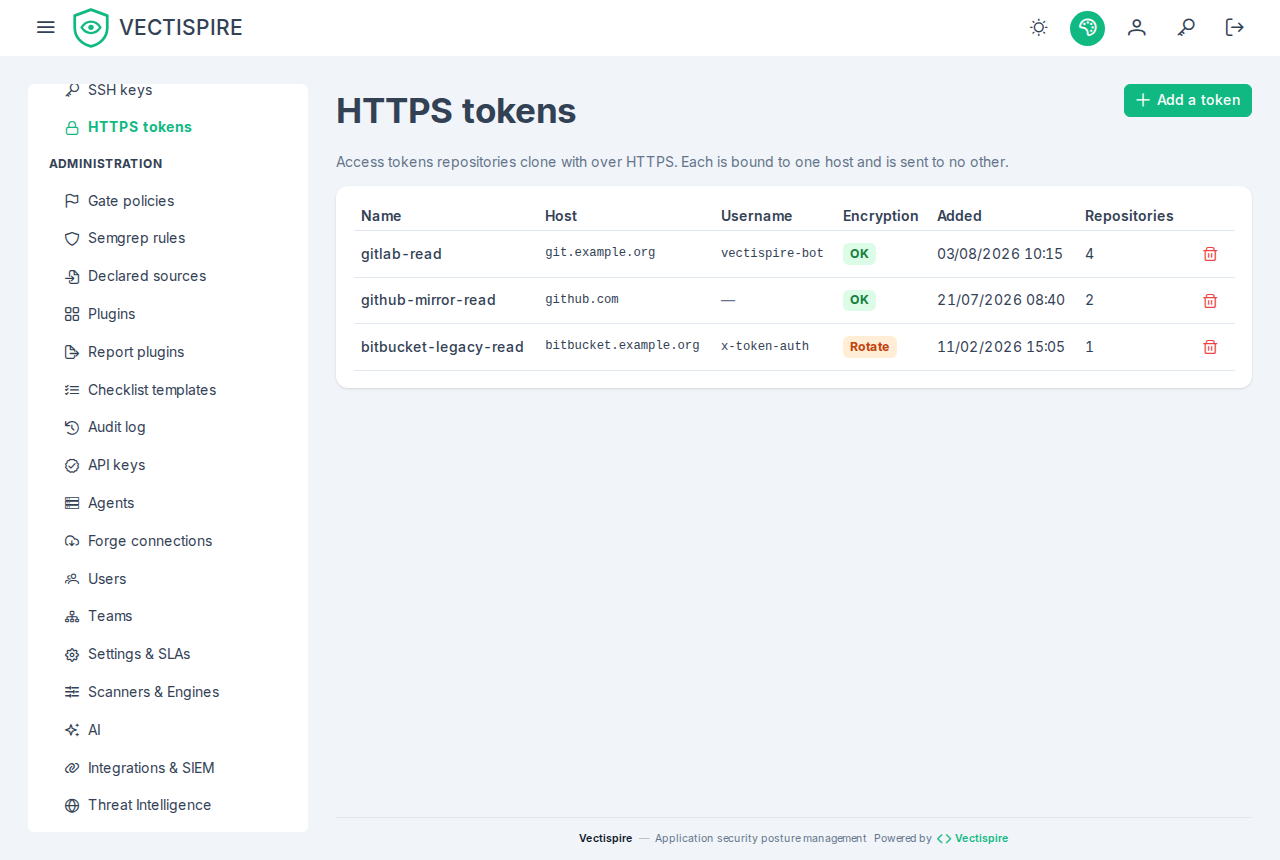The height and width of the screenshot is (860, 1280).
Task: Click the Gate policies flag icon
Action: tap(72, 201)
